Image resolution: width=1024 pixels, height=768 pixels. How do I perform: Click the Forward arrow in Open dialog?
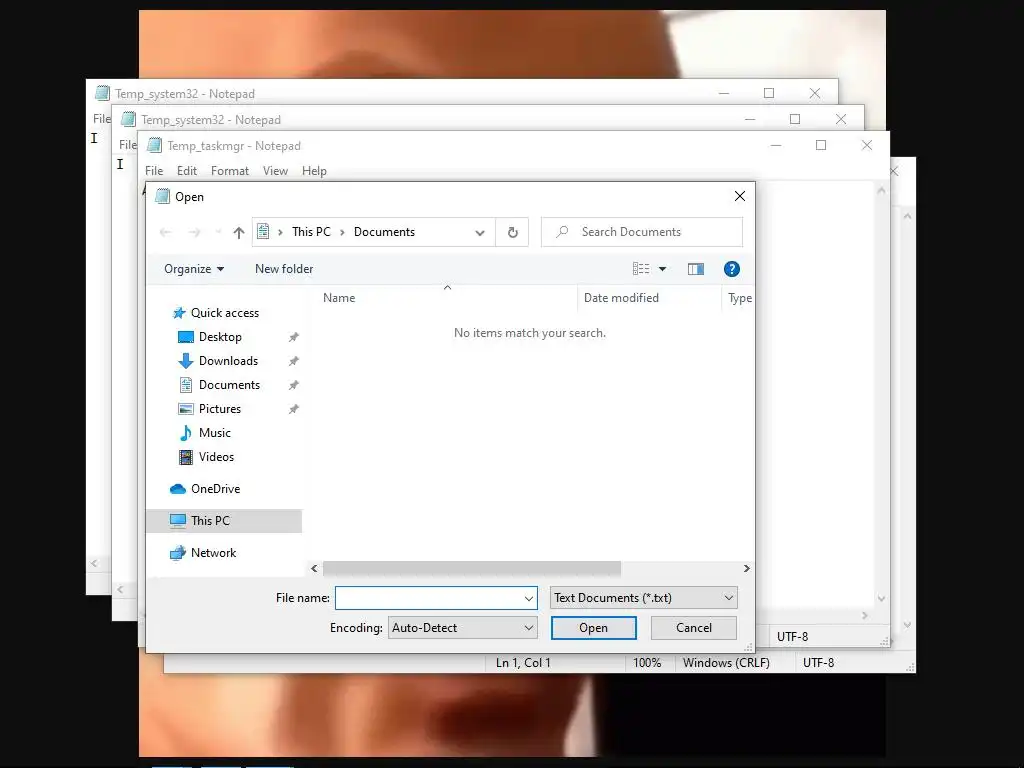[x=194, y=232]
